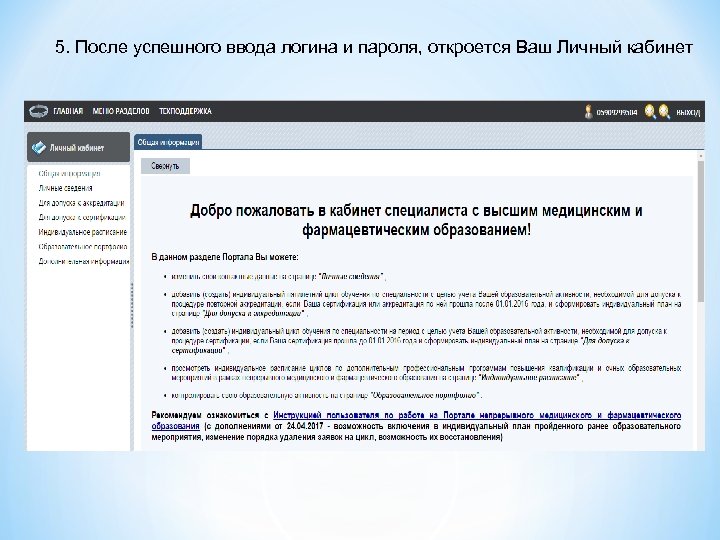Click the Свернуть button

click(165, 166)
